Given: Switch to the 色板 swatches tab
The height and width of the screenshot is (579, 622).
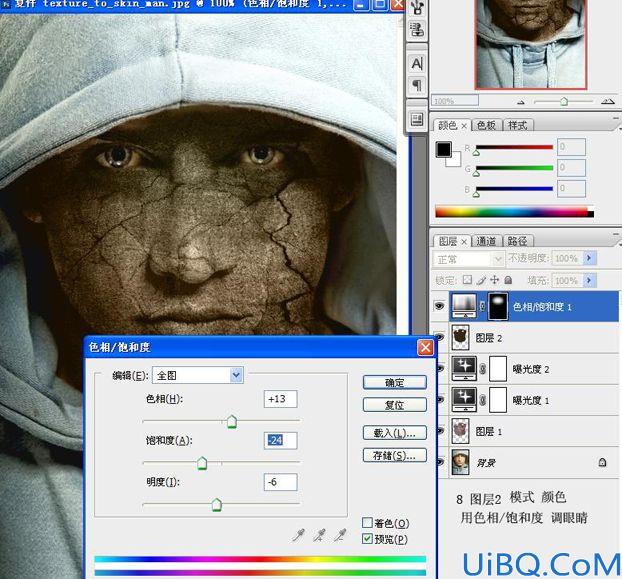Looking at the screenshot, I should (x=486, y=125).
